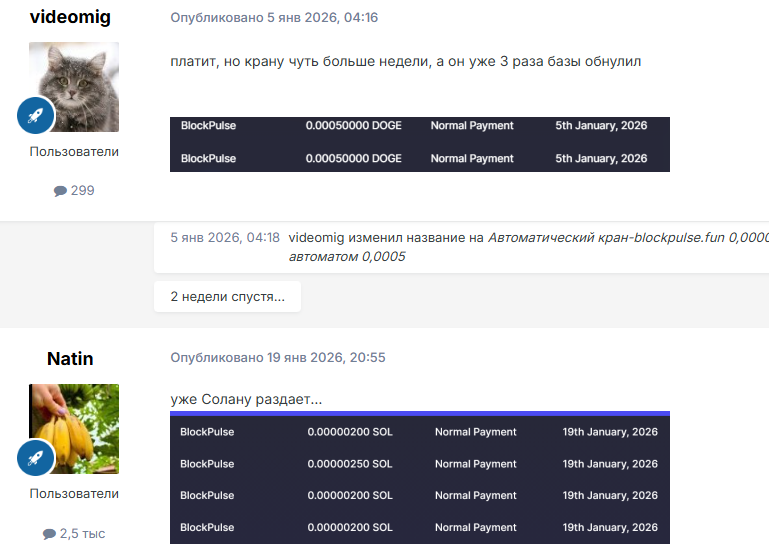The image size is (769, 552).
Task: Click the rocket rank badge on videomig's avatar
Action: click(x=35, y=116)
